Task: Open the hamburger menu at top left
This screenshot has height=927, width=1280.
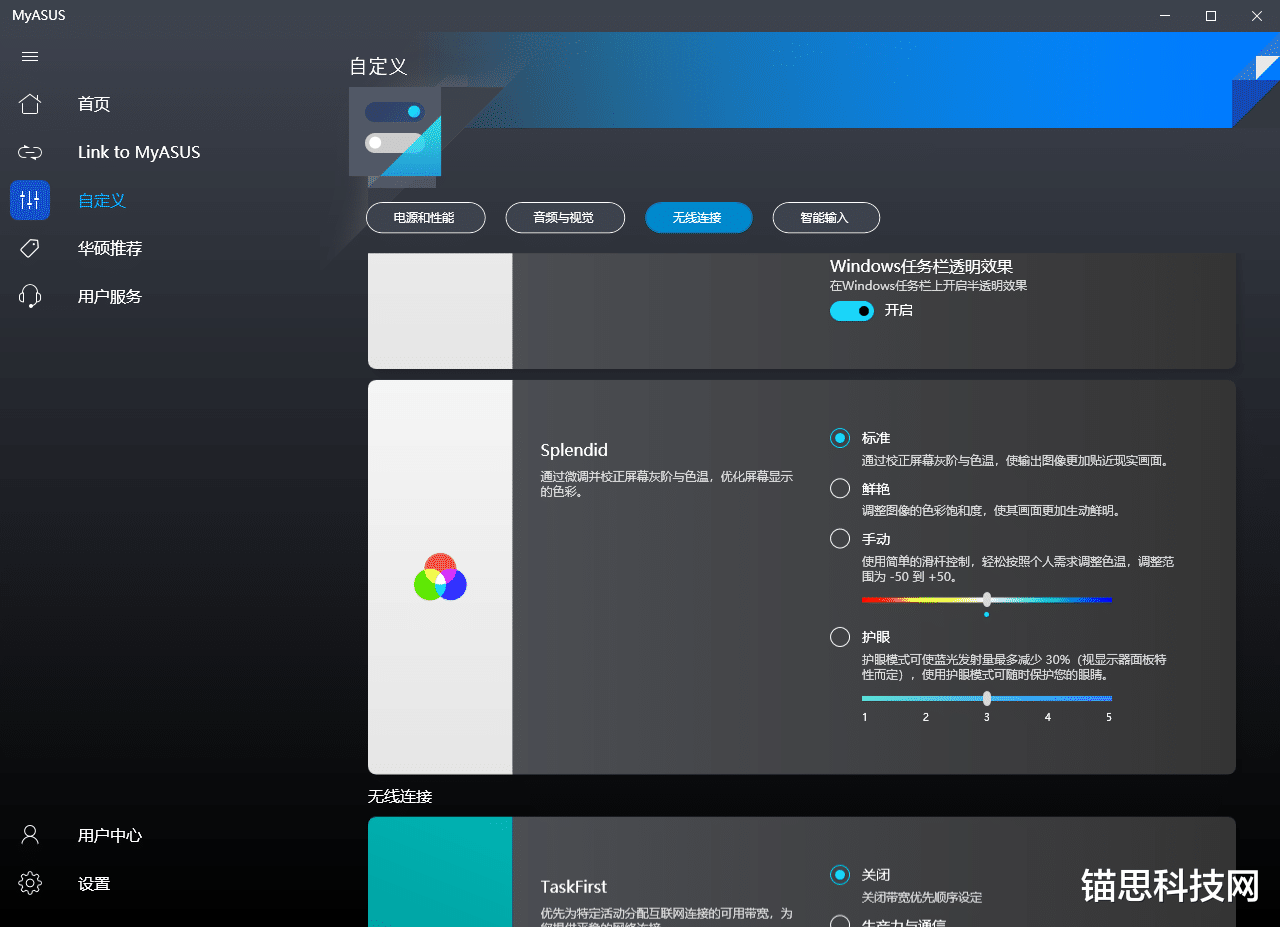Action: 30,56
